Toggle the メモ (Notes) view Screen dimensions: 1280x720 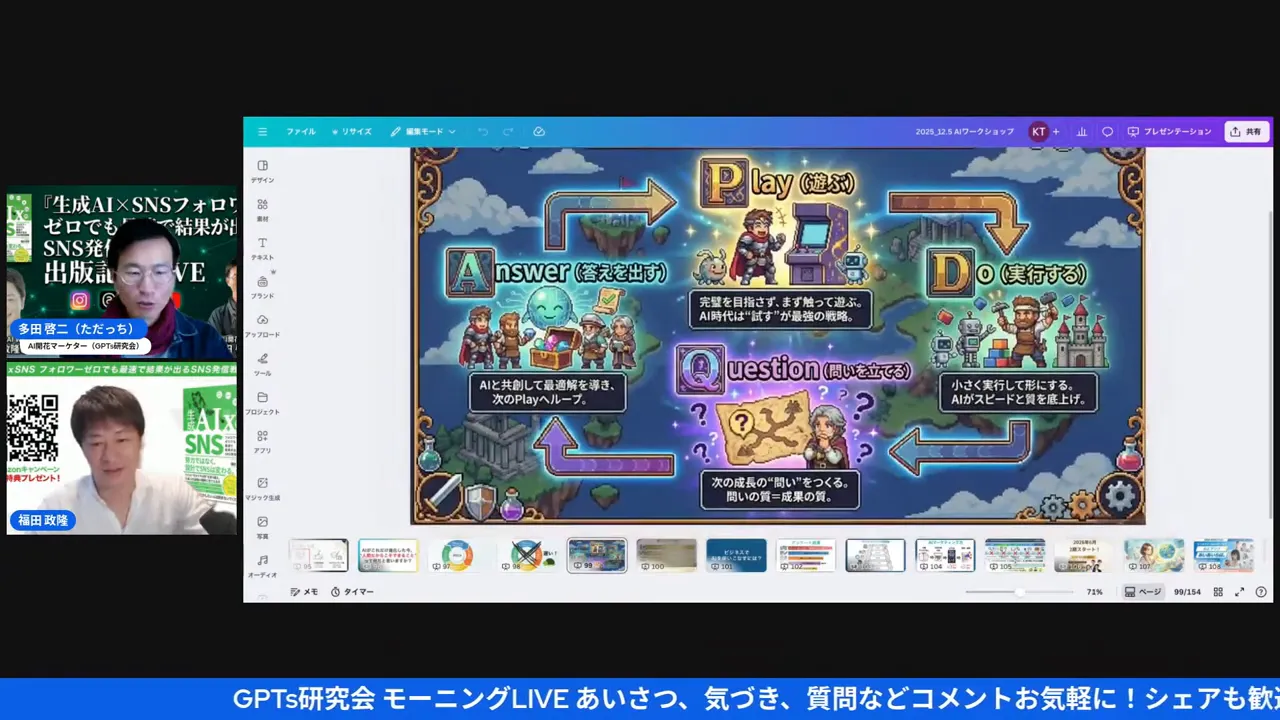click(x=305, y=591)
